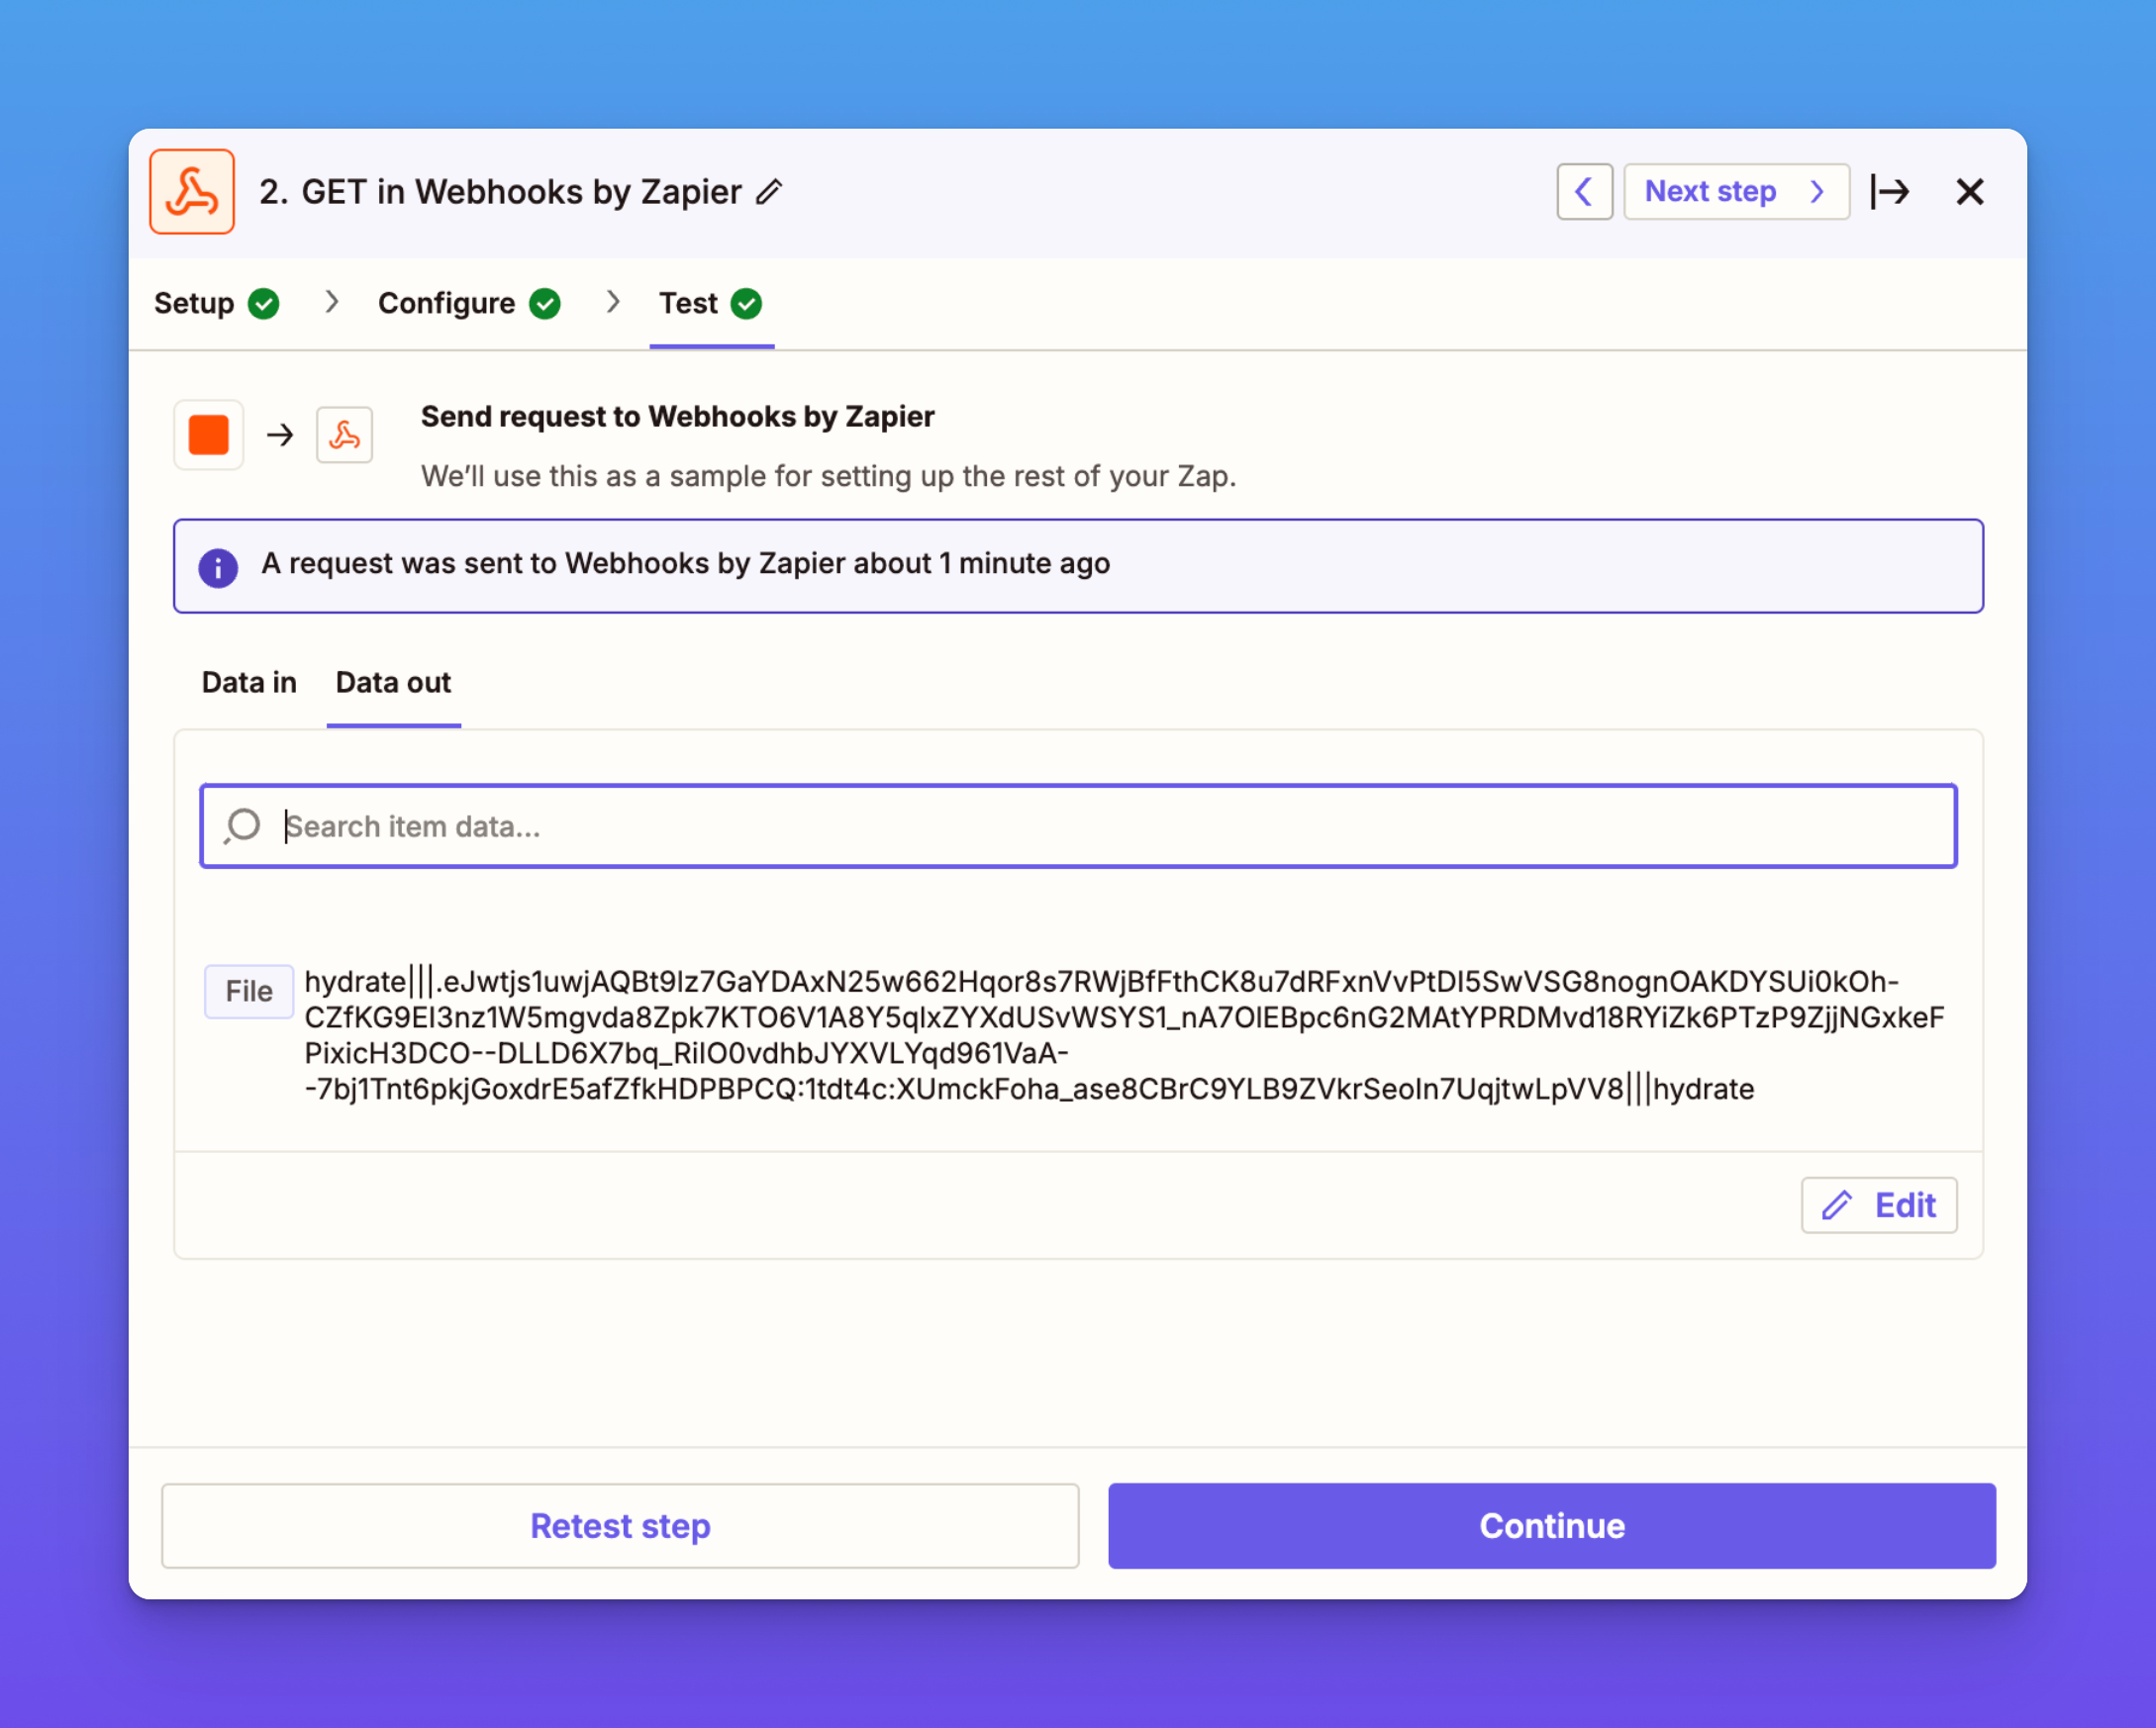
Task: Close the step editor with the X
Action: tap(1969, 191)
